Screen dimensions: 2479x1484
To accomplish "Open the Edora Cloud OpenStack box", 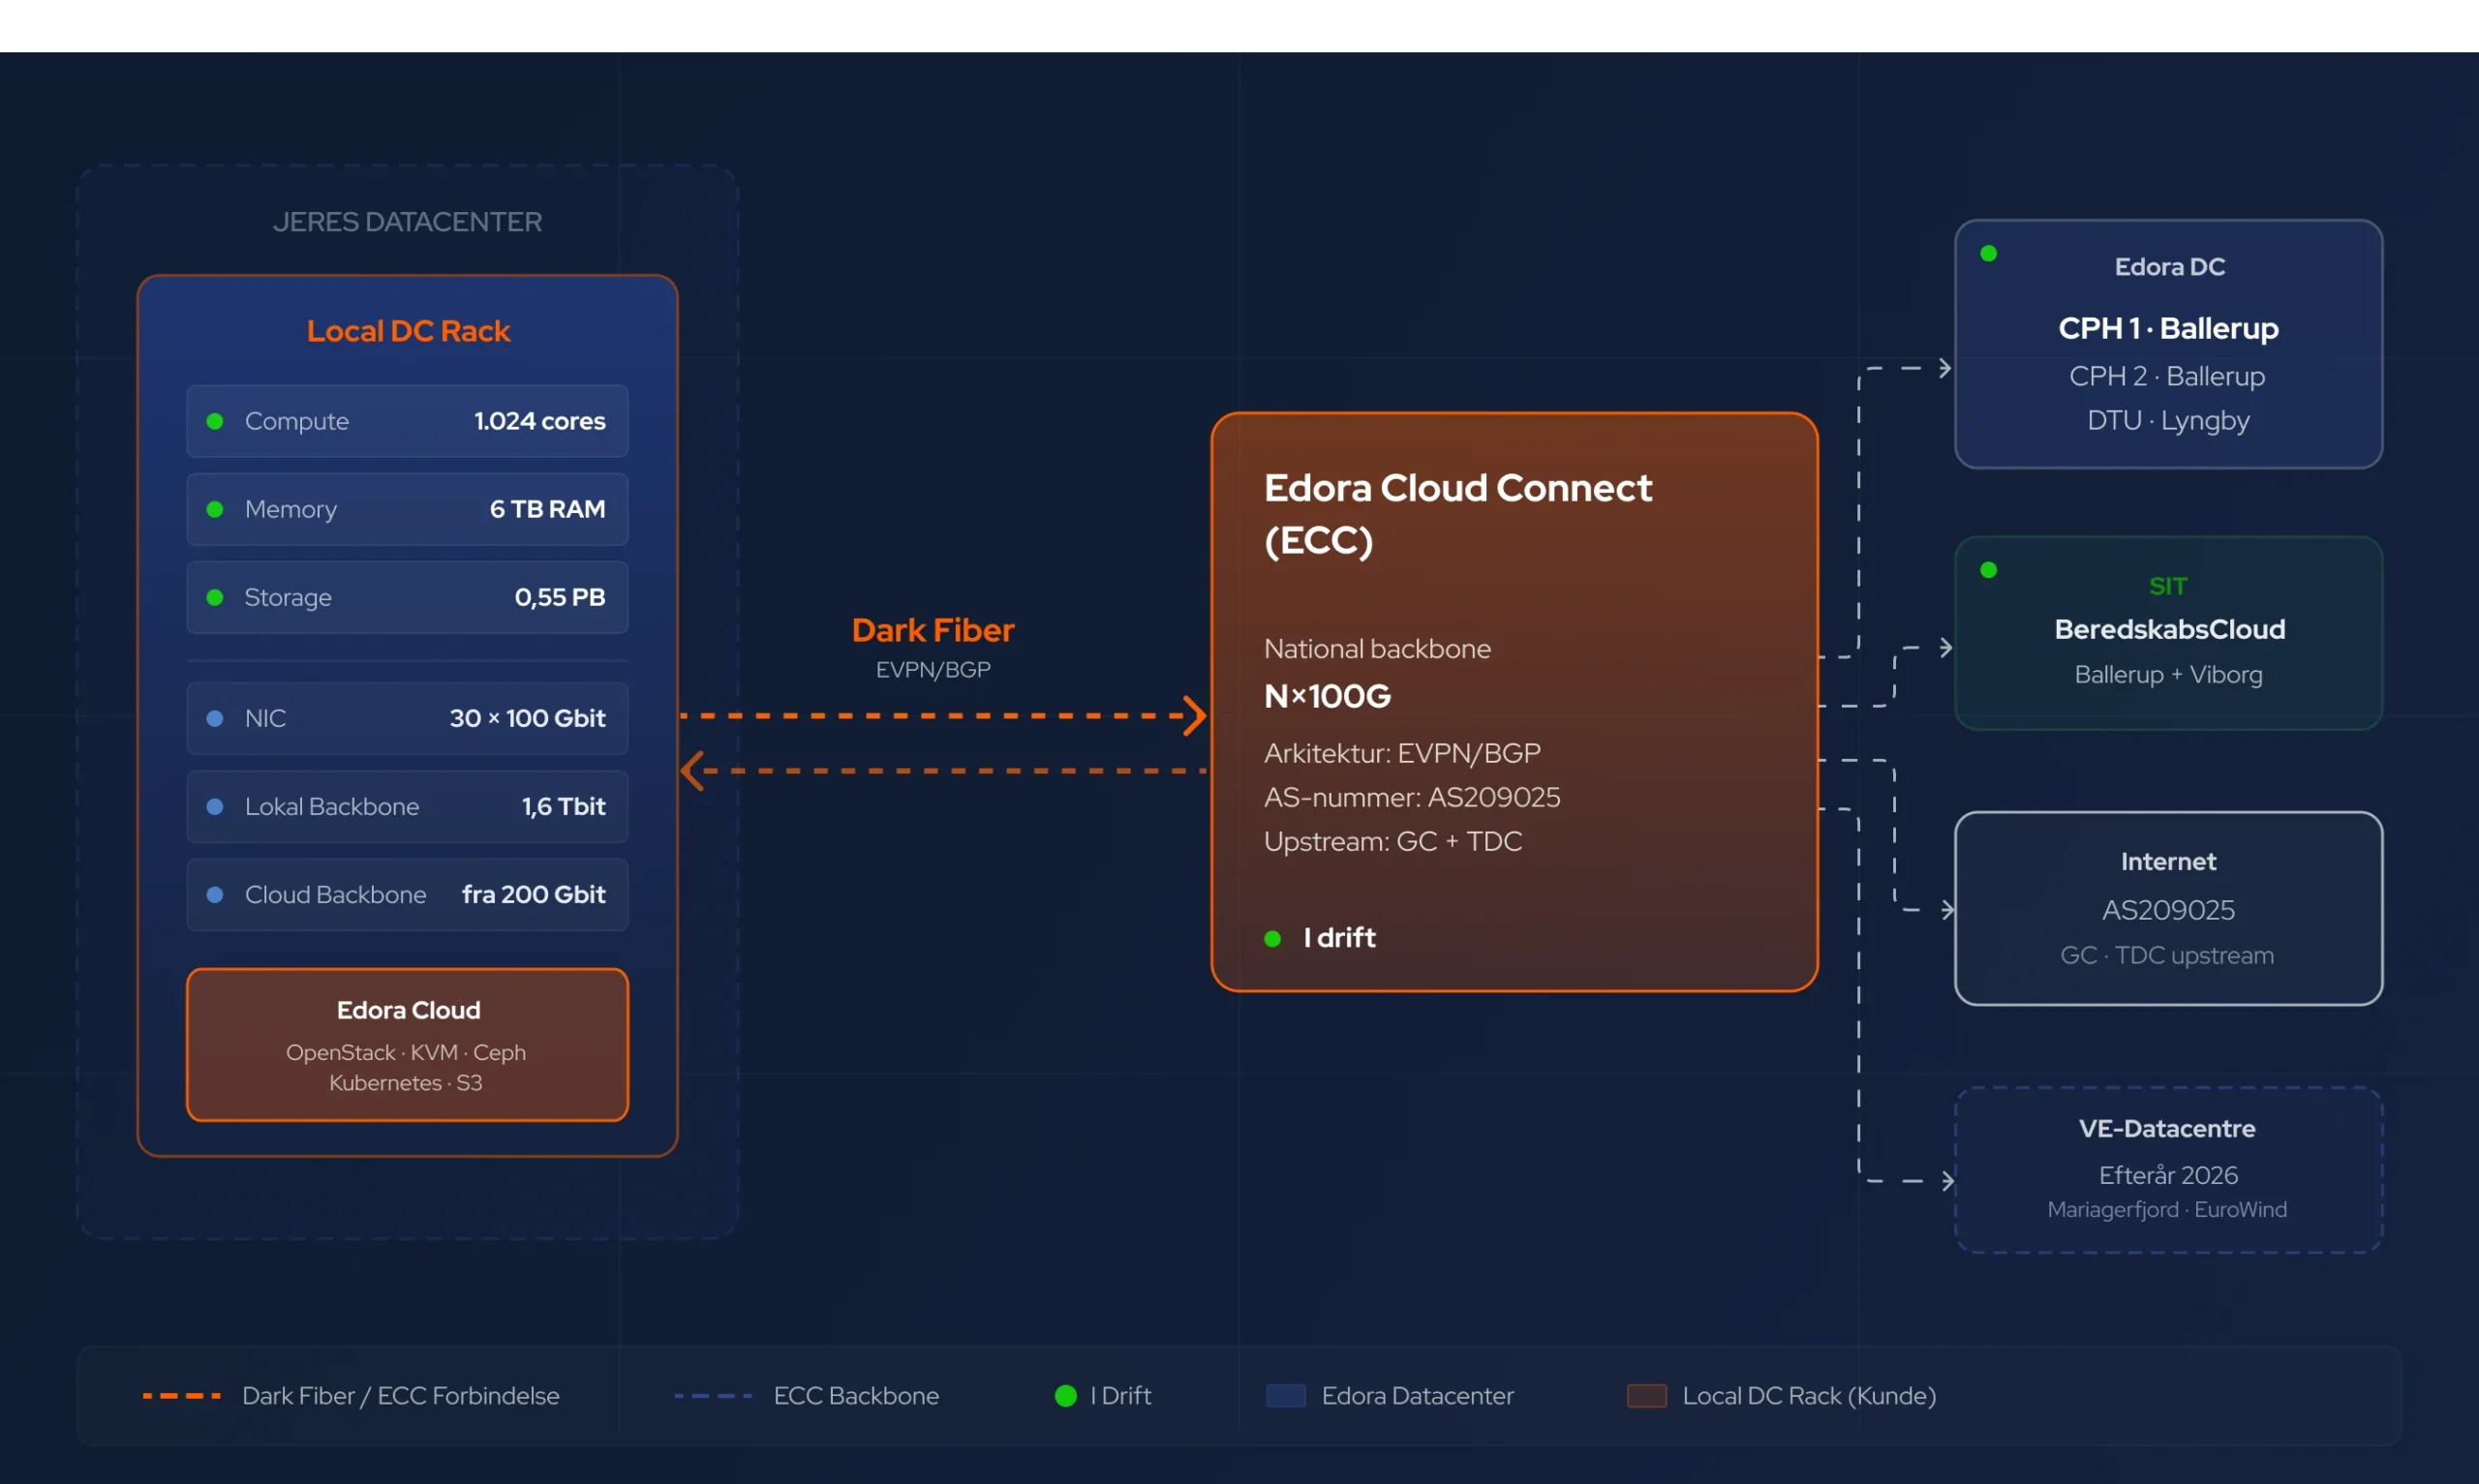I will pyautogui.click(x=407, y=1044).
